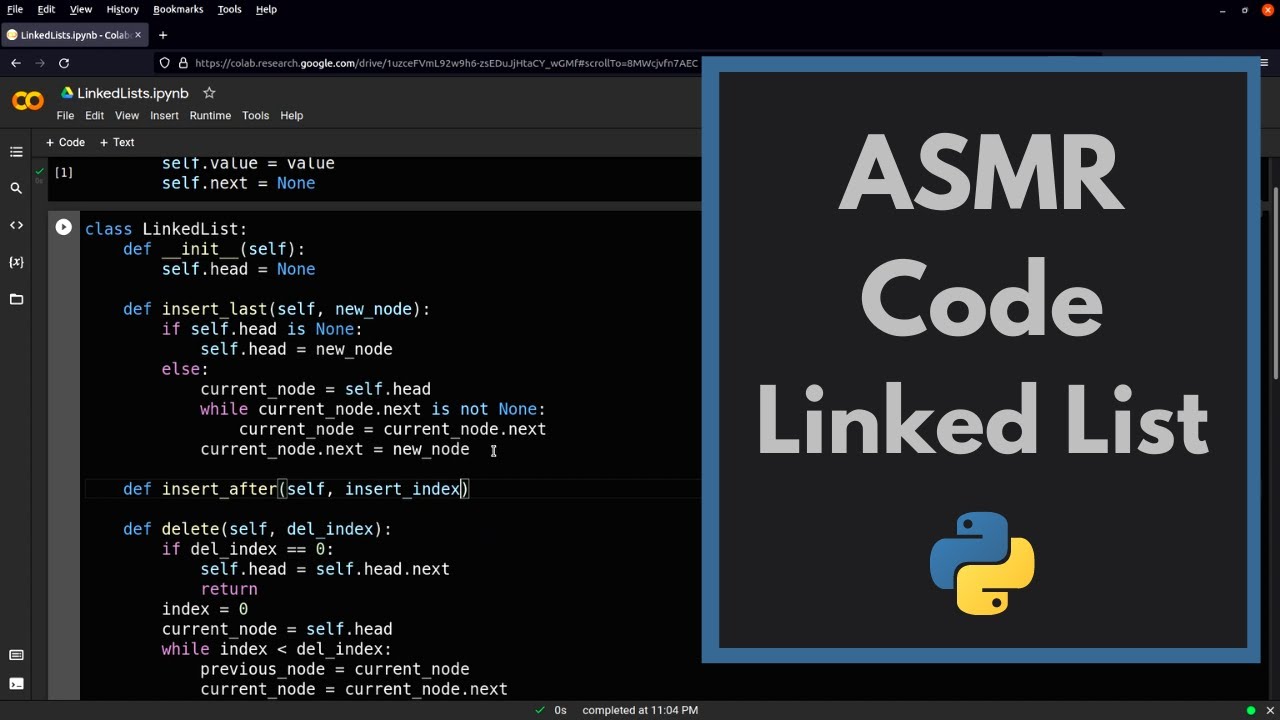
Task: Click the 'def insert_after(self, insert_index)' line
Action: pyautogui.click(x=296, y=489)
